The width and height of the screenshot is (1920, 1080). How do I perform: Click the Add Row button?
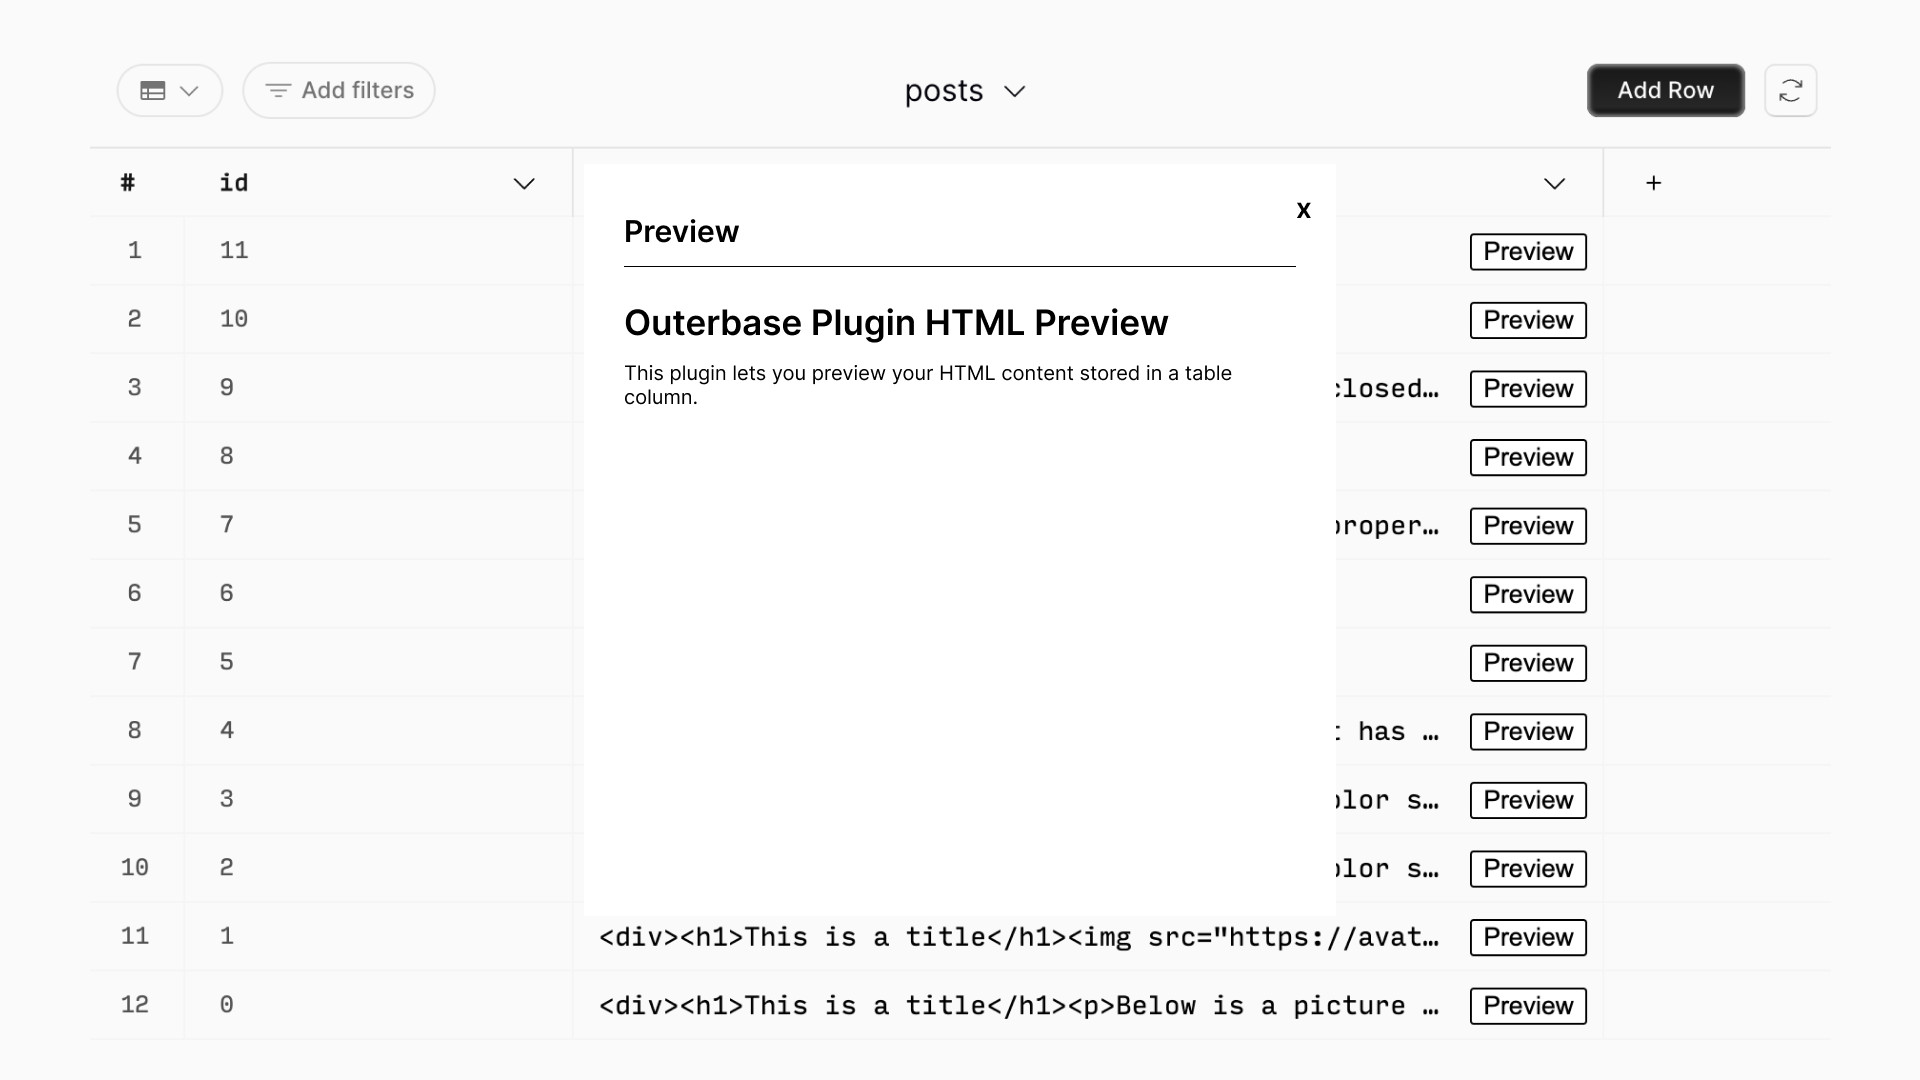pyautogui.click(x=1666, y=91)
